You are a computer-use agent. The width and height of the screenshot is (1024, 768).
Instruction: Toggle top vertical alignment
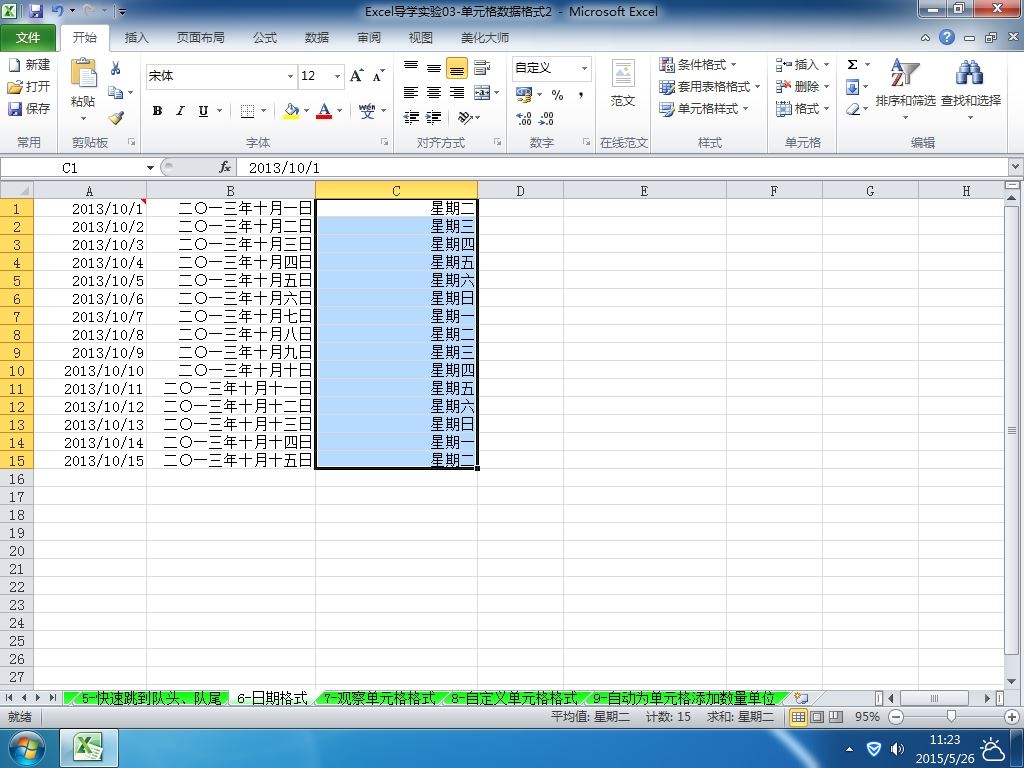point(411,67)
